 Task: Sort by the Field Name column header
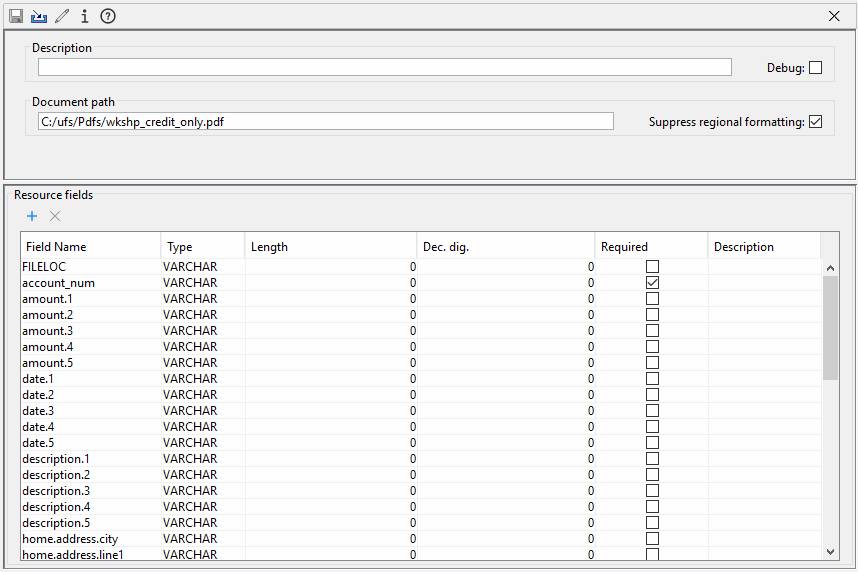(90, 246)
